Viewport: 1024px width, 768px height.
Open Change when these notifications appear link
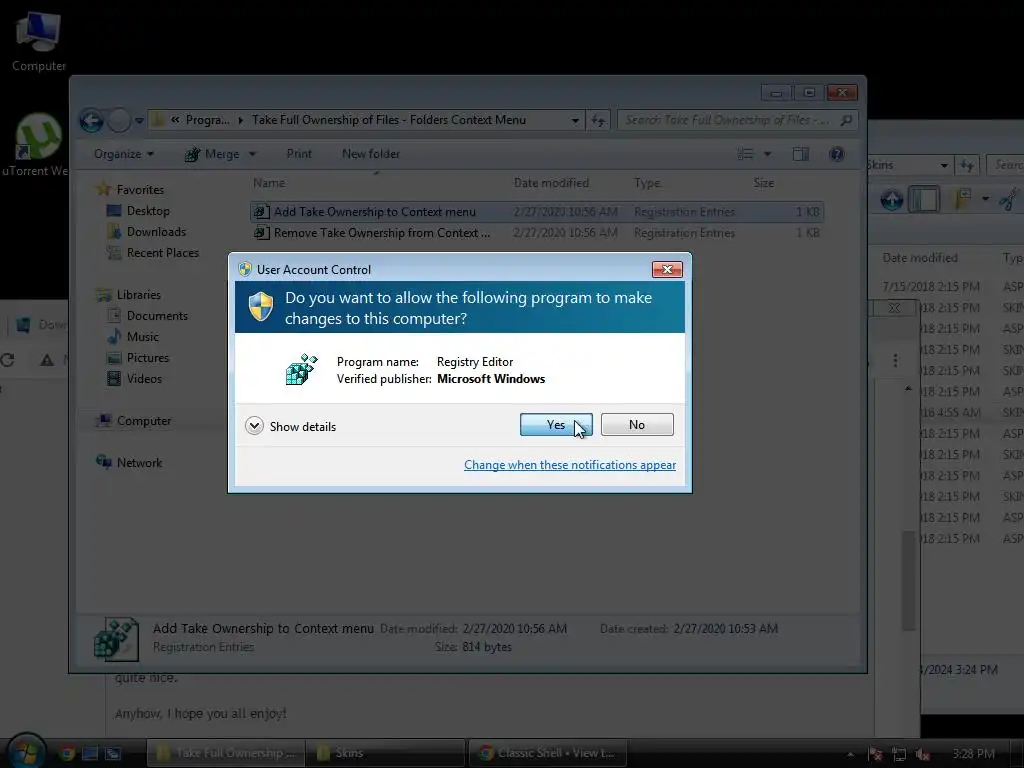point(569,465)
